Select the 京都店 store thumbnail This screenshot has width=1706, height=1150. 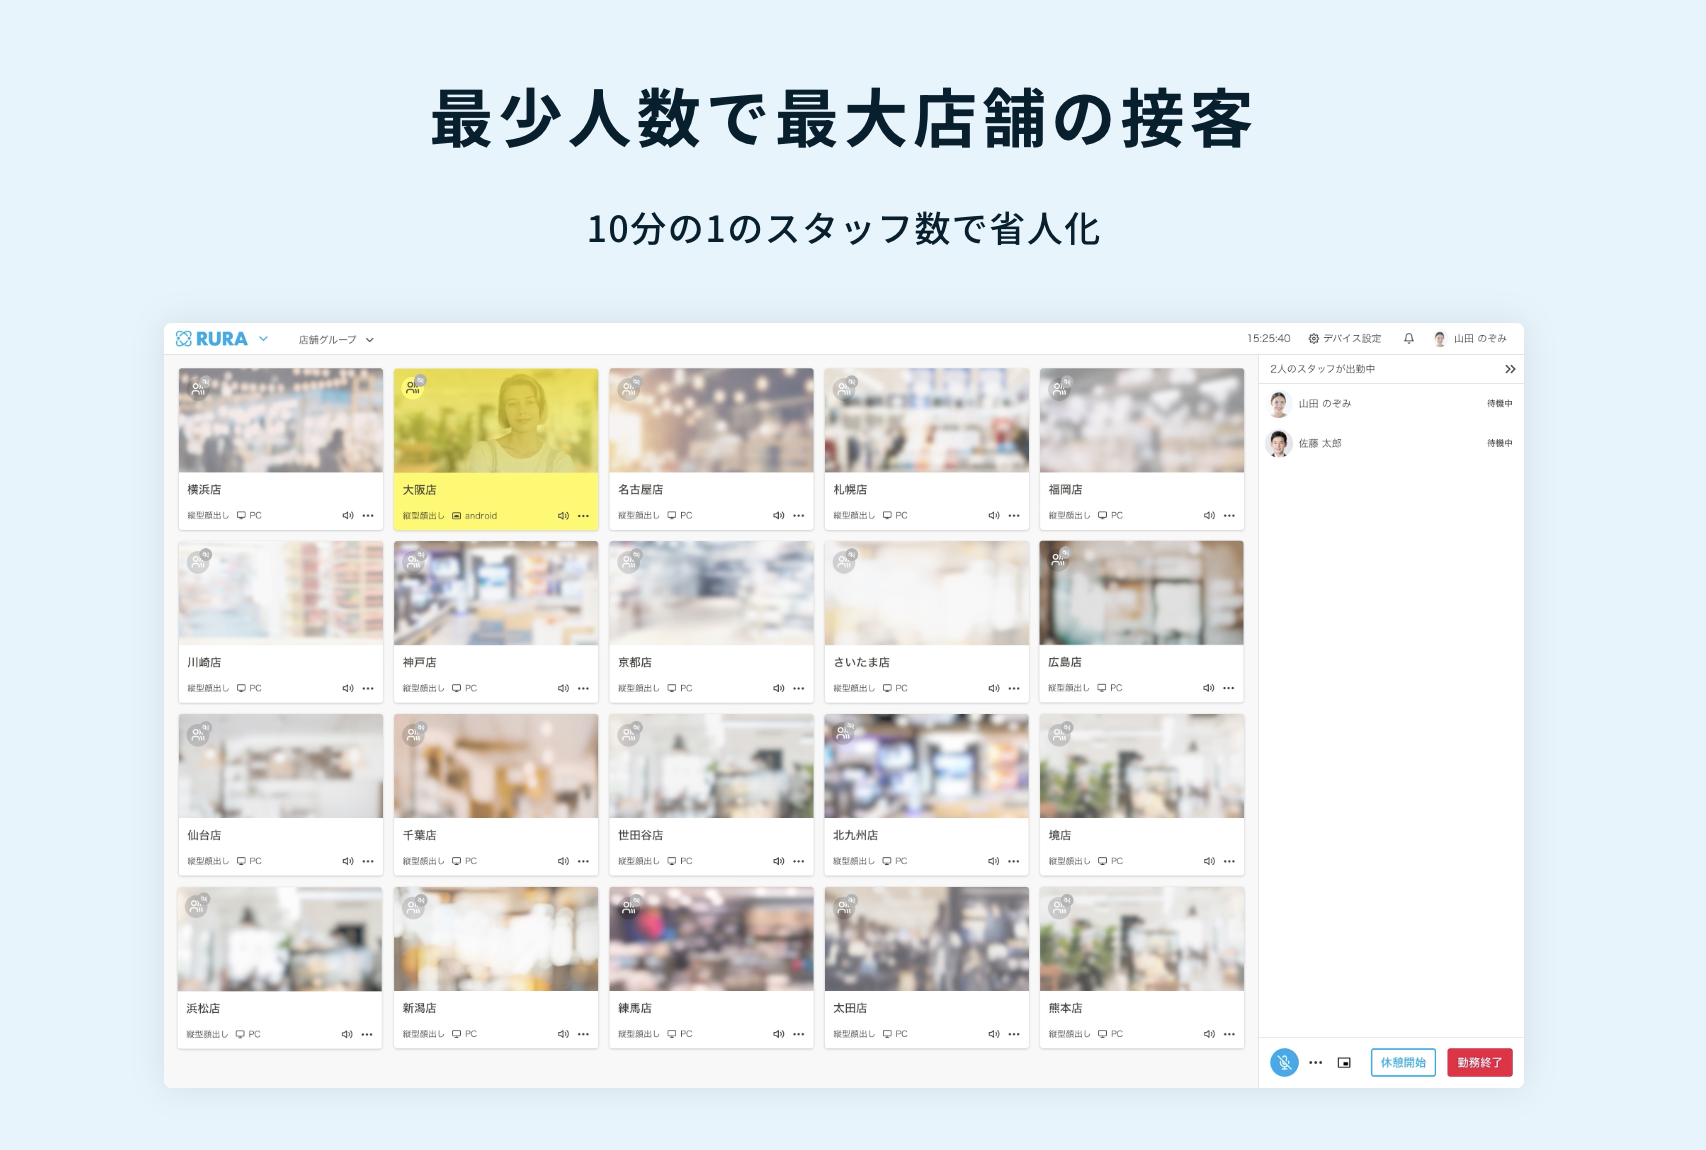click(711, 594)
